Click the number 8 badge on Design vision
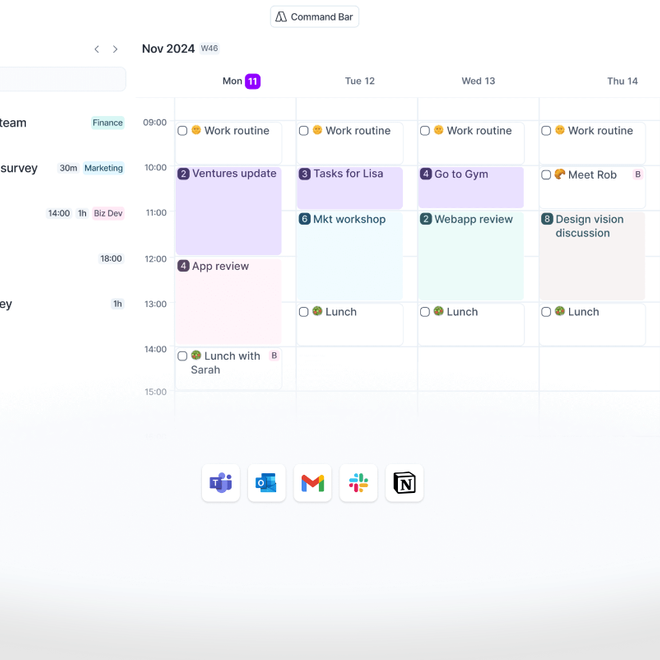 (x=547, y=219)
